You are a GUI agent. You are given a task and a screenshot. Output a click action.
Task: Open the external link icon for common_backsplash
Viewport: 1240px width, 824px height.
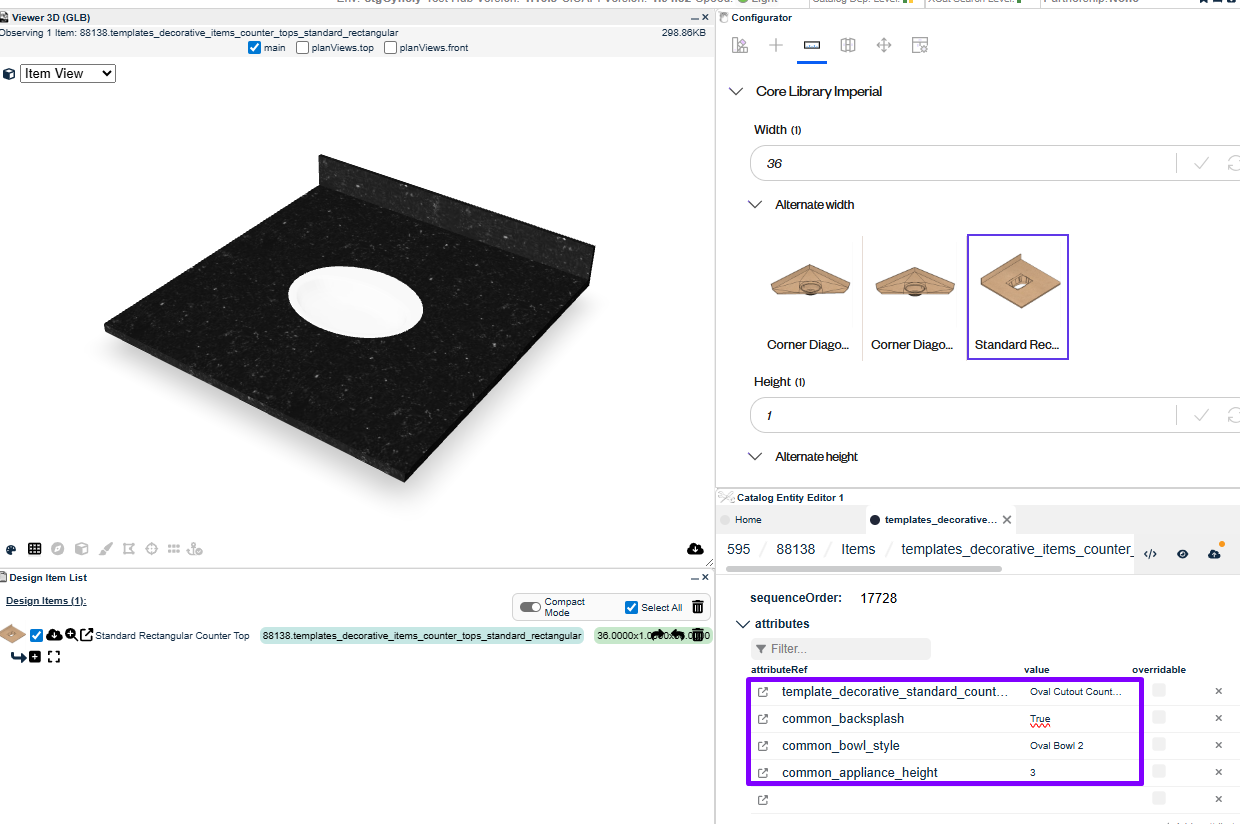763,719
